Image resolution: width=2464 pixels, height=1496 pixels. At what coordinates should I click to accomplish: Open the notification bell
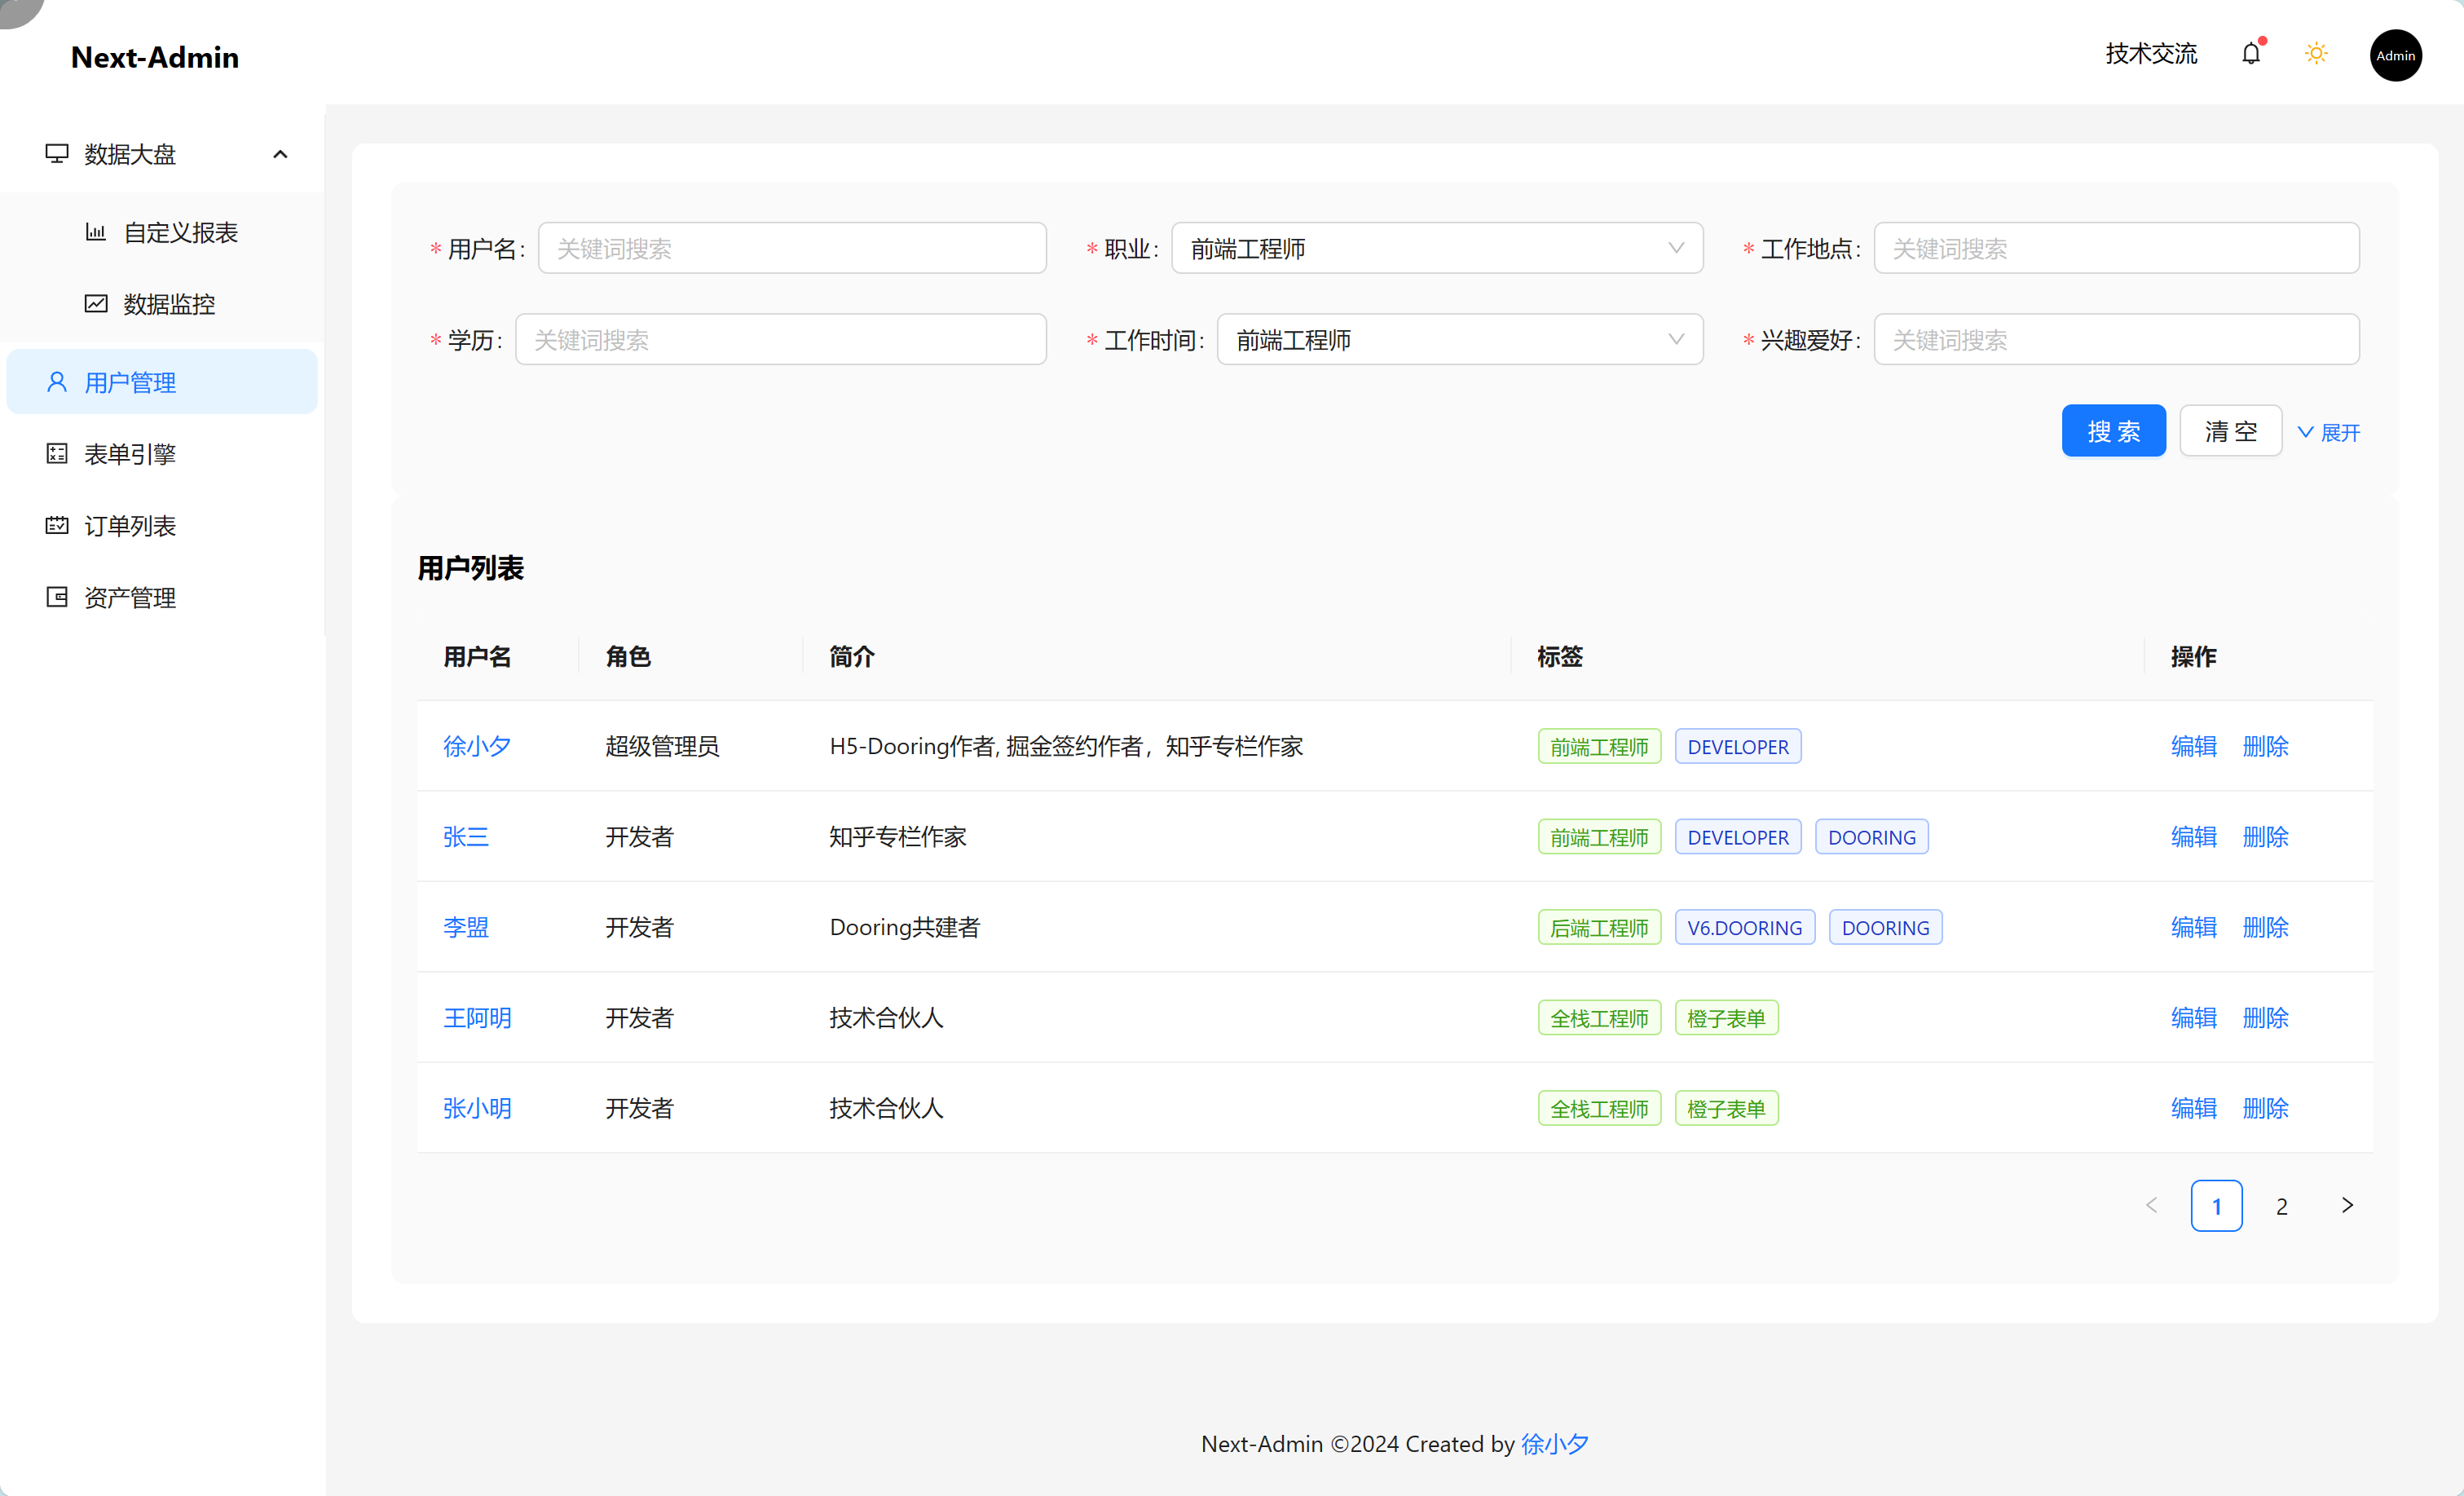(2251, 53)
